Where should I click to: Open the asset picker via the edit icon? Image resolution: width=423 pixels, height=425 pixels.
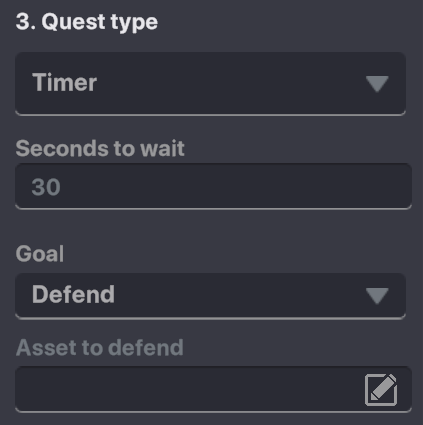[381, 390]
